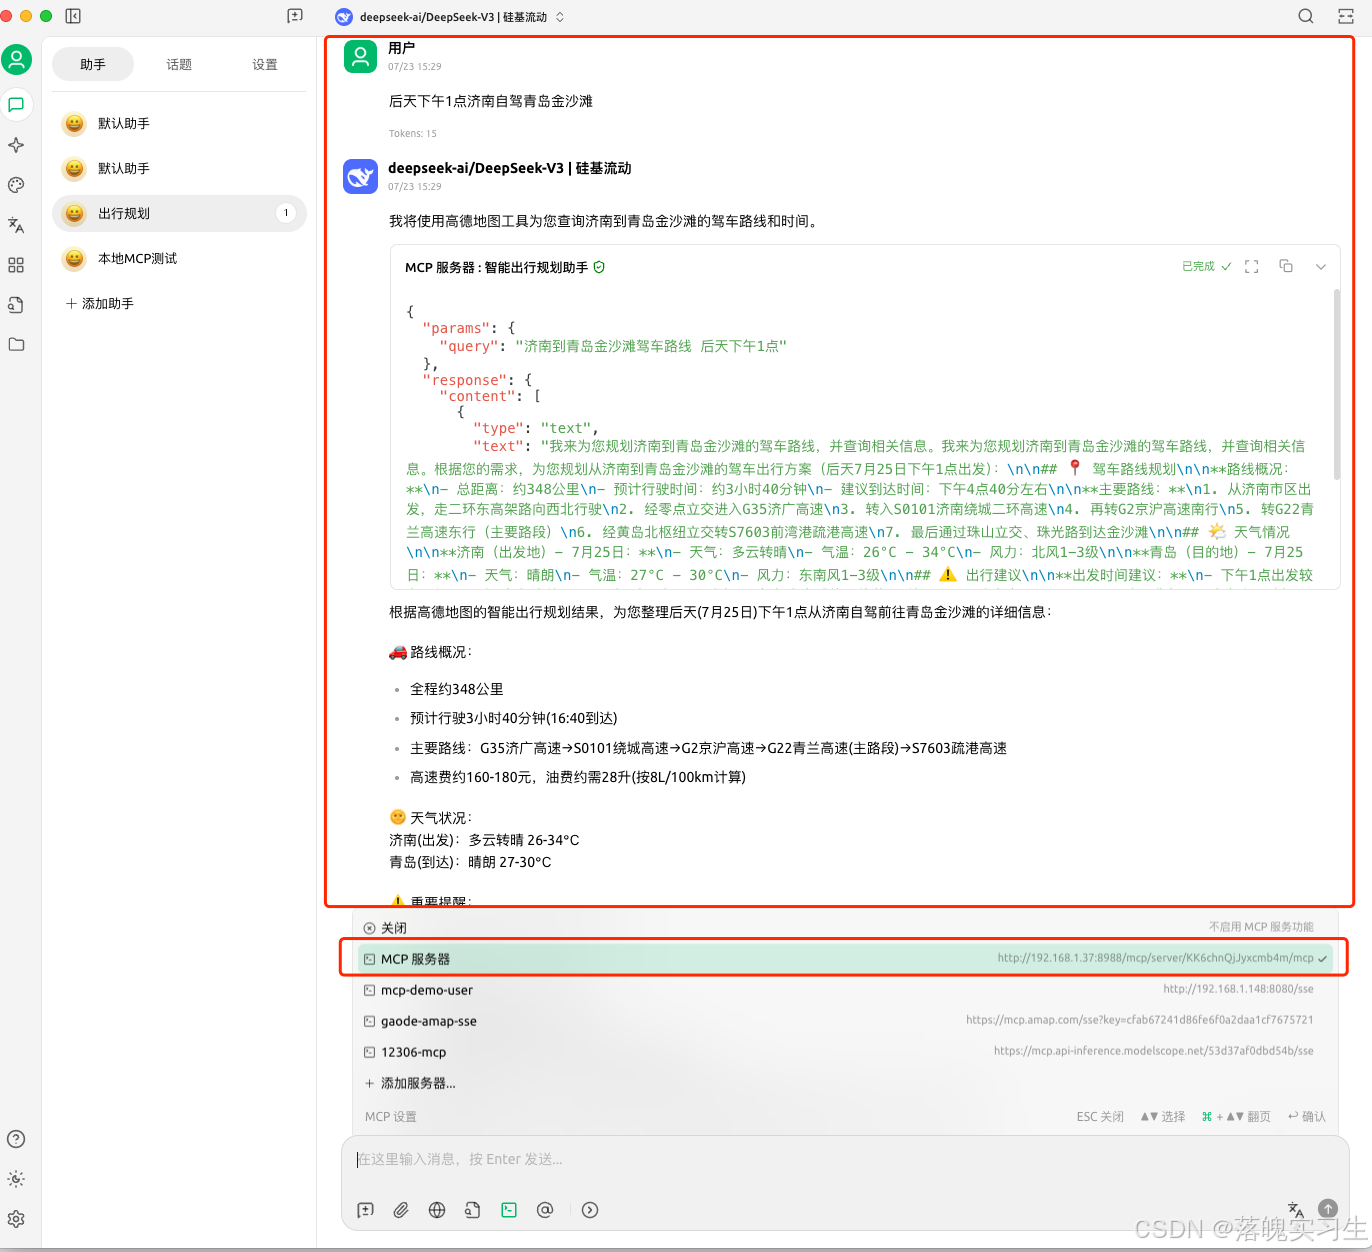
Task: Select 关闭 to disable MCP servers
Action: [x=845, y=928]
